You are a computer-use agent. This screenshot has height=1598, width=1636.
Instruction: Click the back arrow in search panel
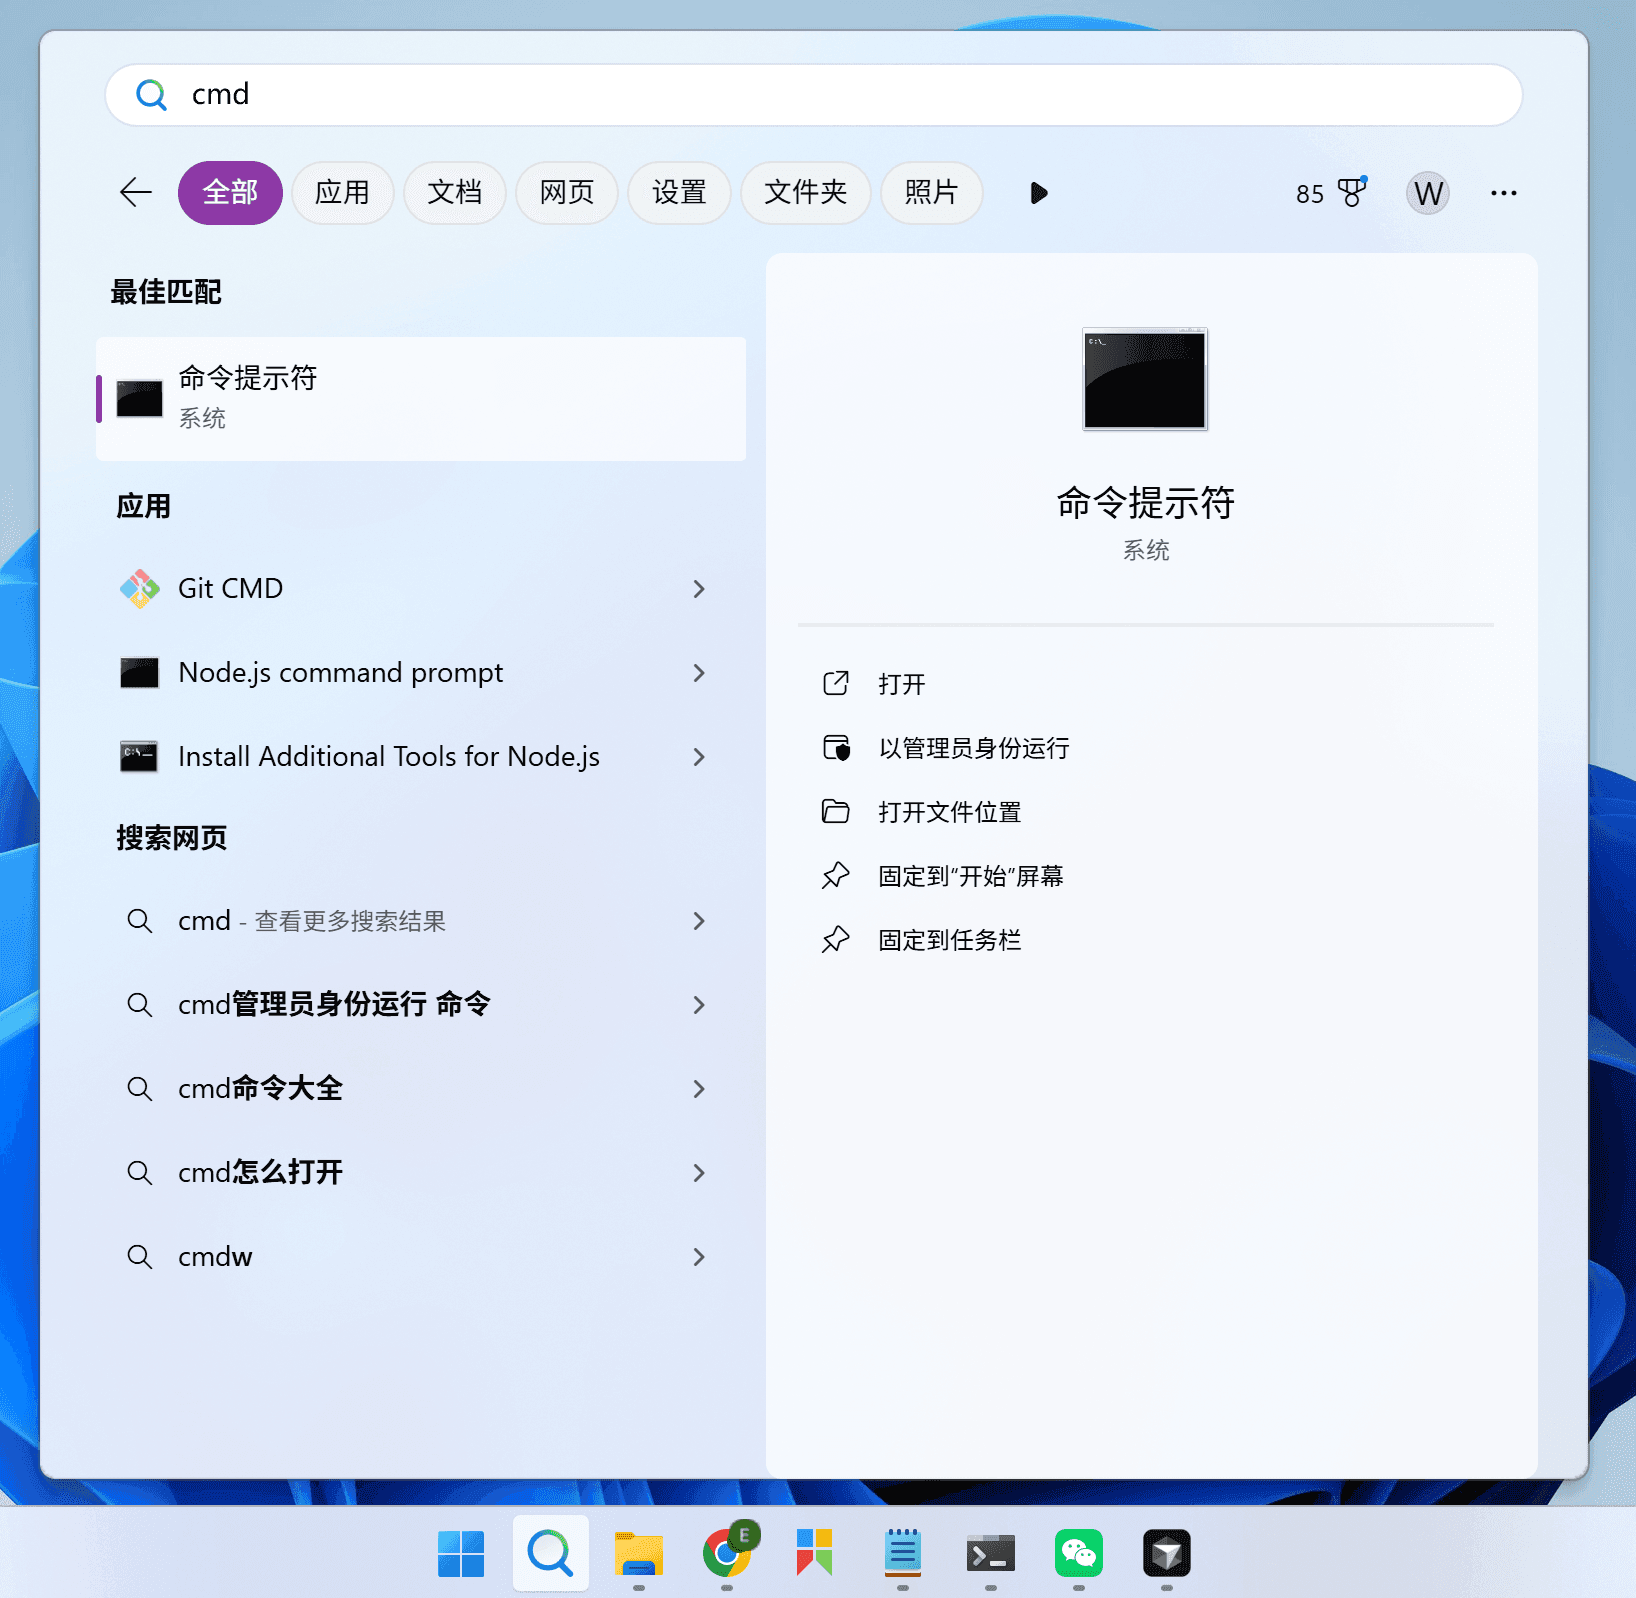tap(136, 192)
